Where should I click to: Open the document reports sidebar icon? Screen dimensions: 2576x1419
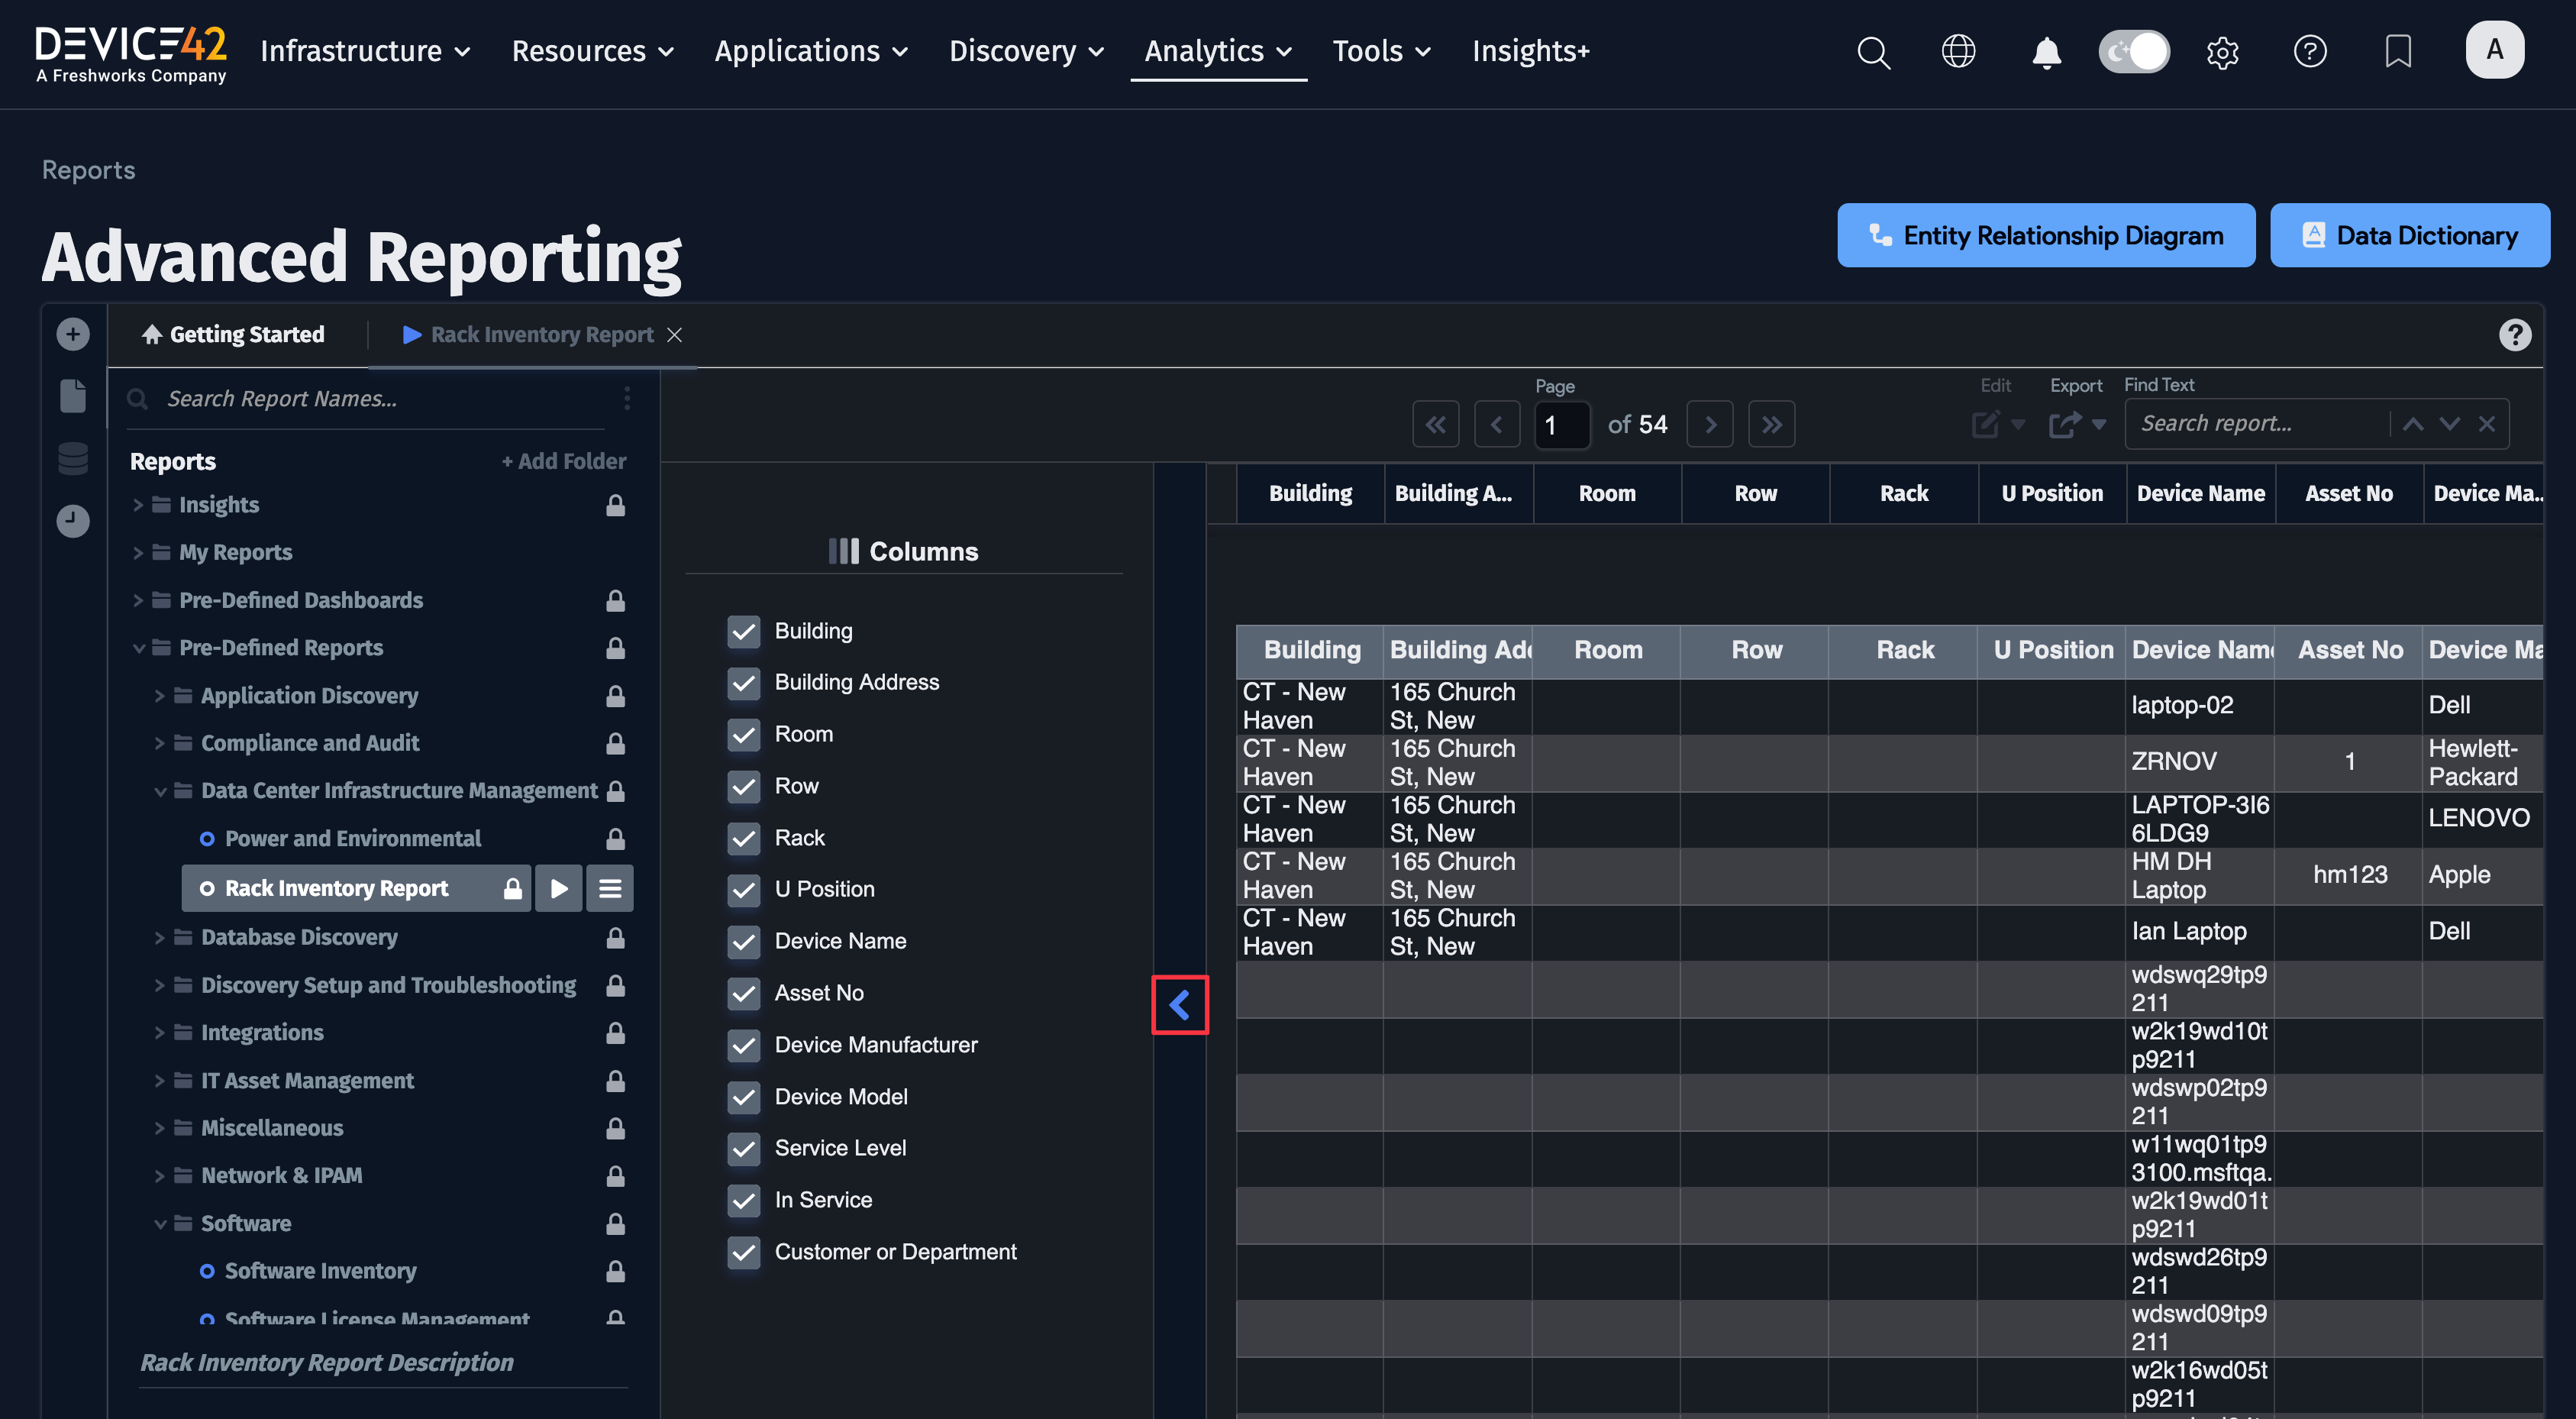click(73, 395)
